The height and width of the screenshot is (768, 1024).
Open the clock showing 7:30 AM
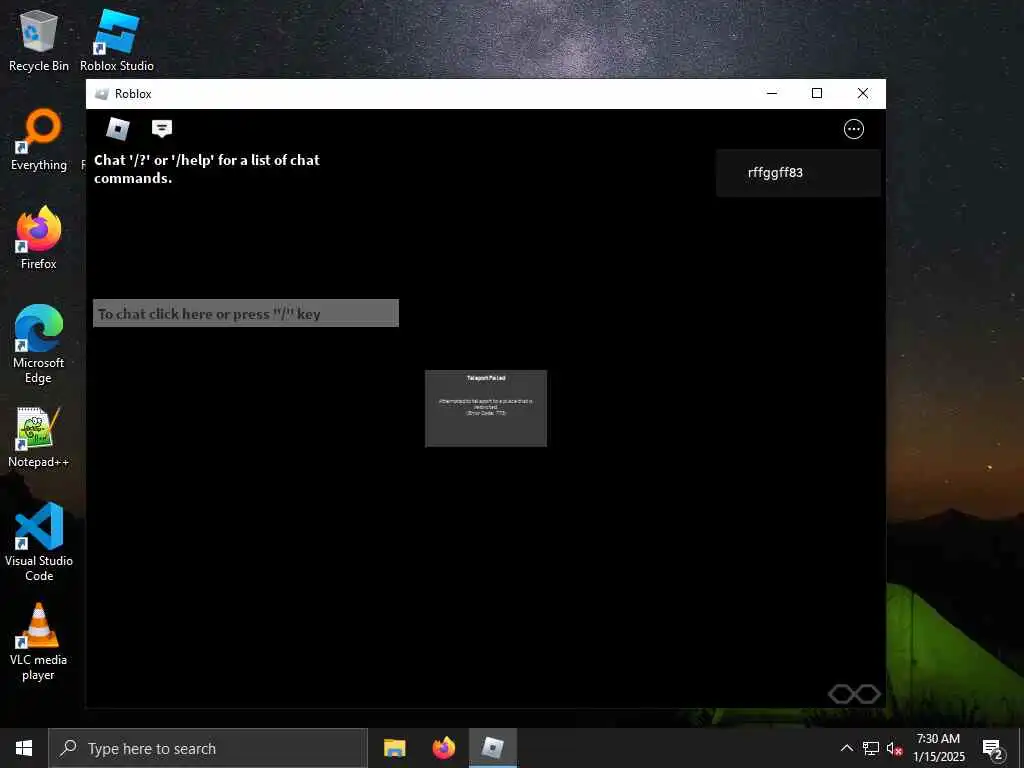(x=938, y=748)
